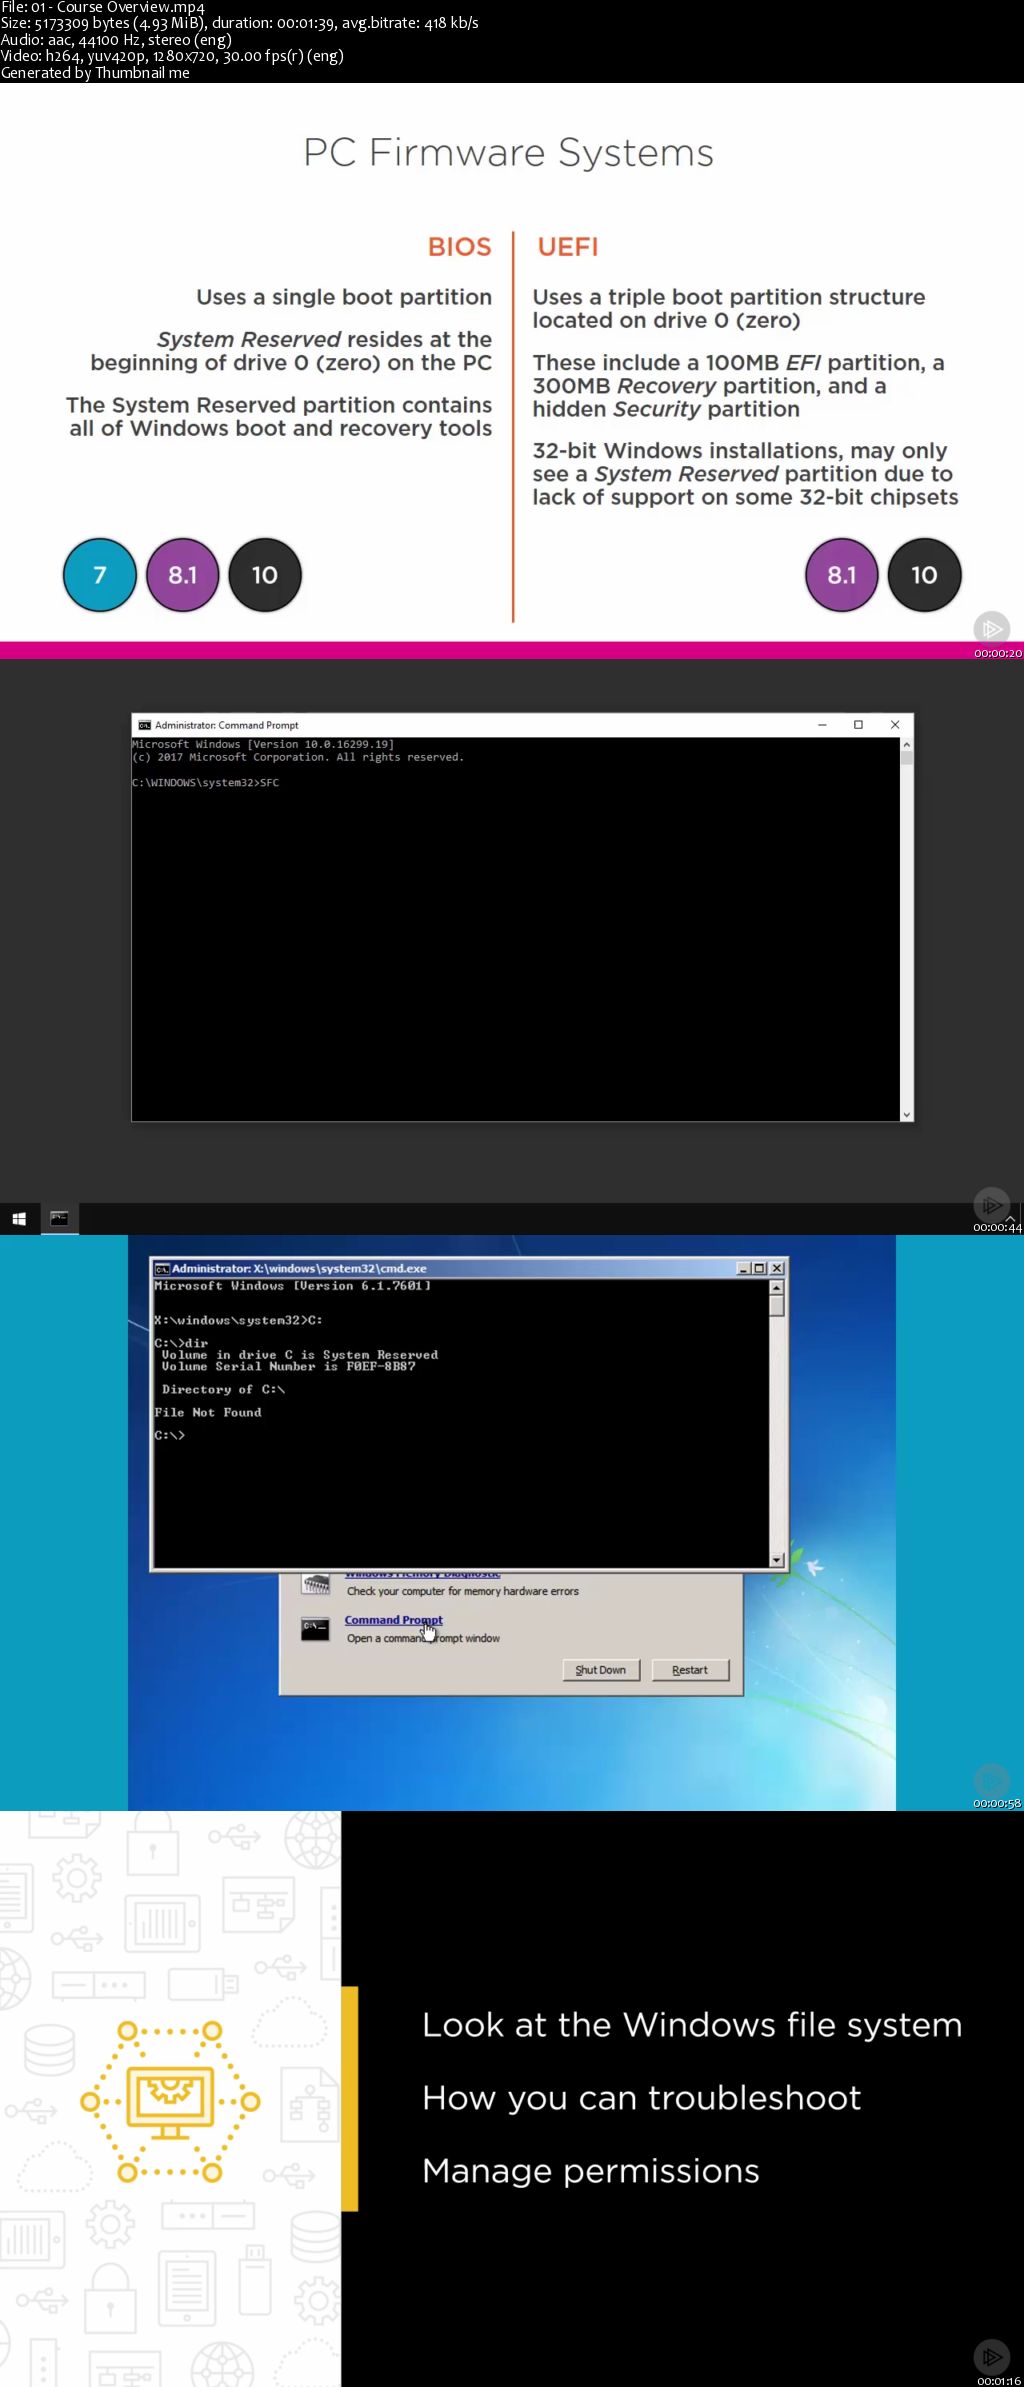Click scroll down arrow in Windows 10 prompt

click(907, 1114)
